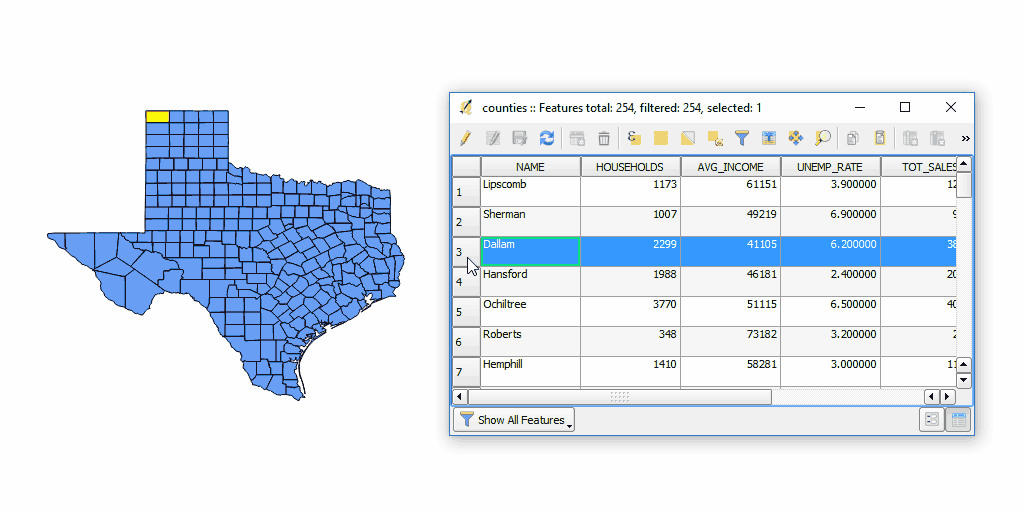This screenshot has height=512, width=1024.
Task: Click the multi edit mode icon
Action: (493, 138)
